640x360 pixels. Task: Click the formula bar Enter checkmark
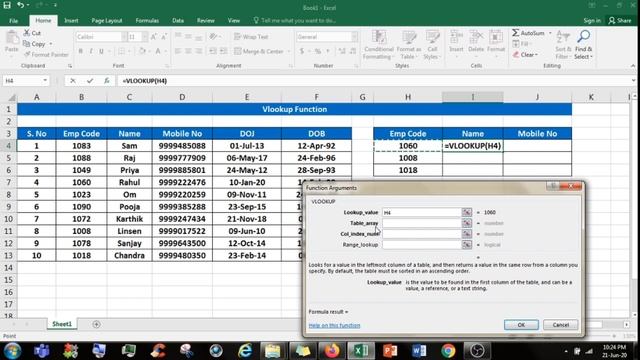pyautogui.click(x=90, y=81)
